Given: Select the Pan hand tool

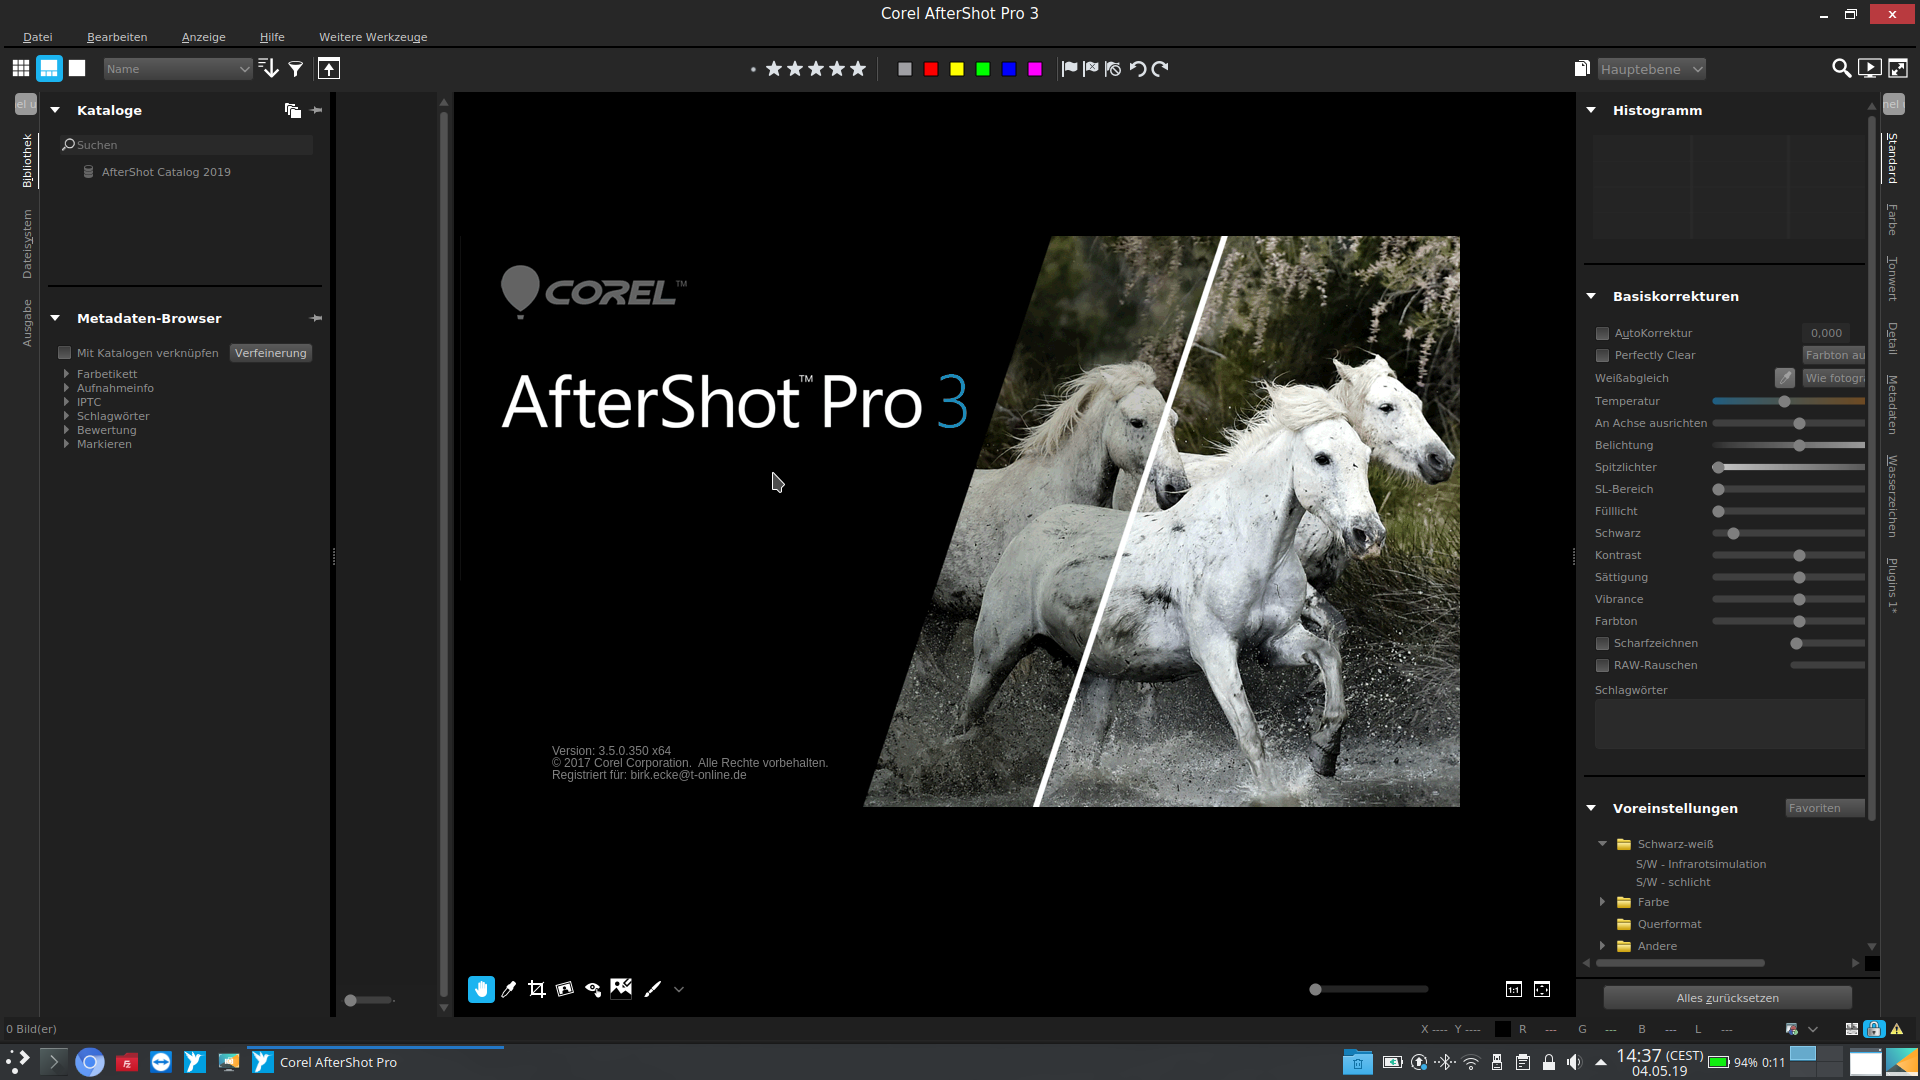Looking at the screenshot, I should click(x=481, y=989).
